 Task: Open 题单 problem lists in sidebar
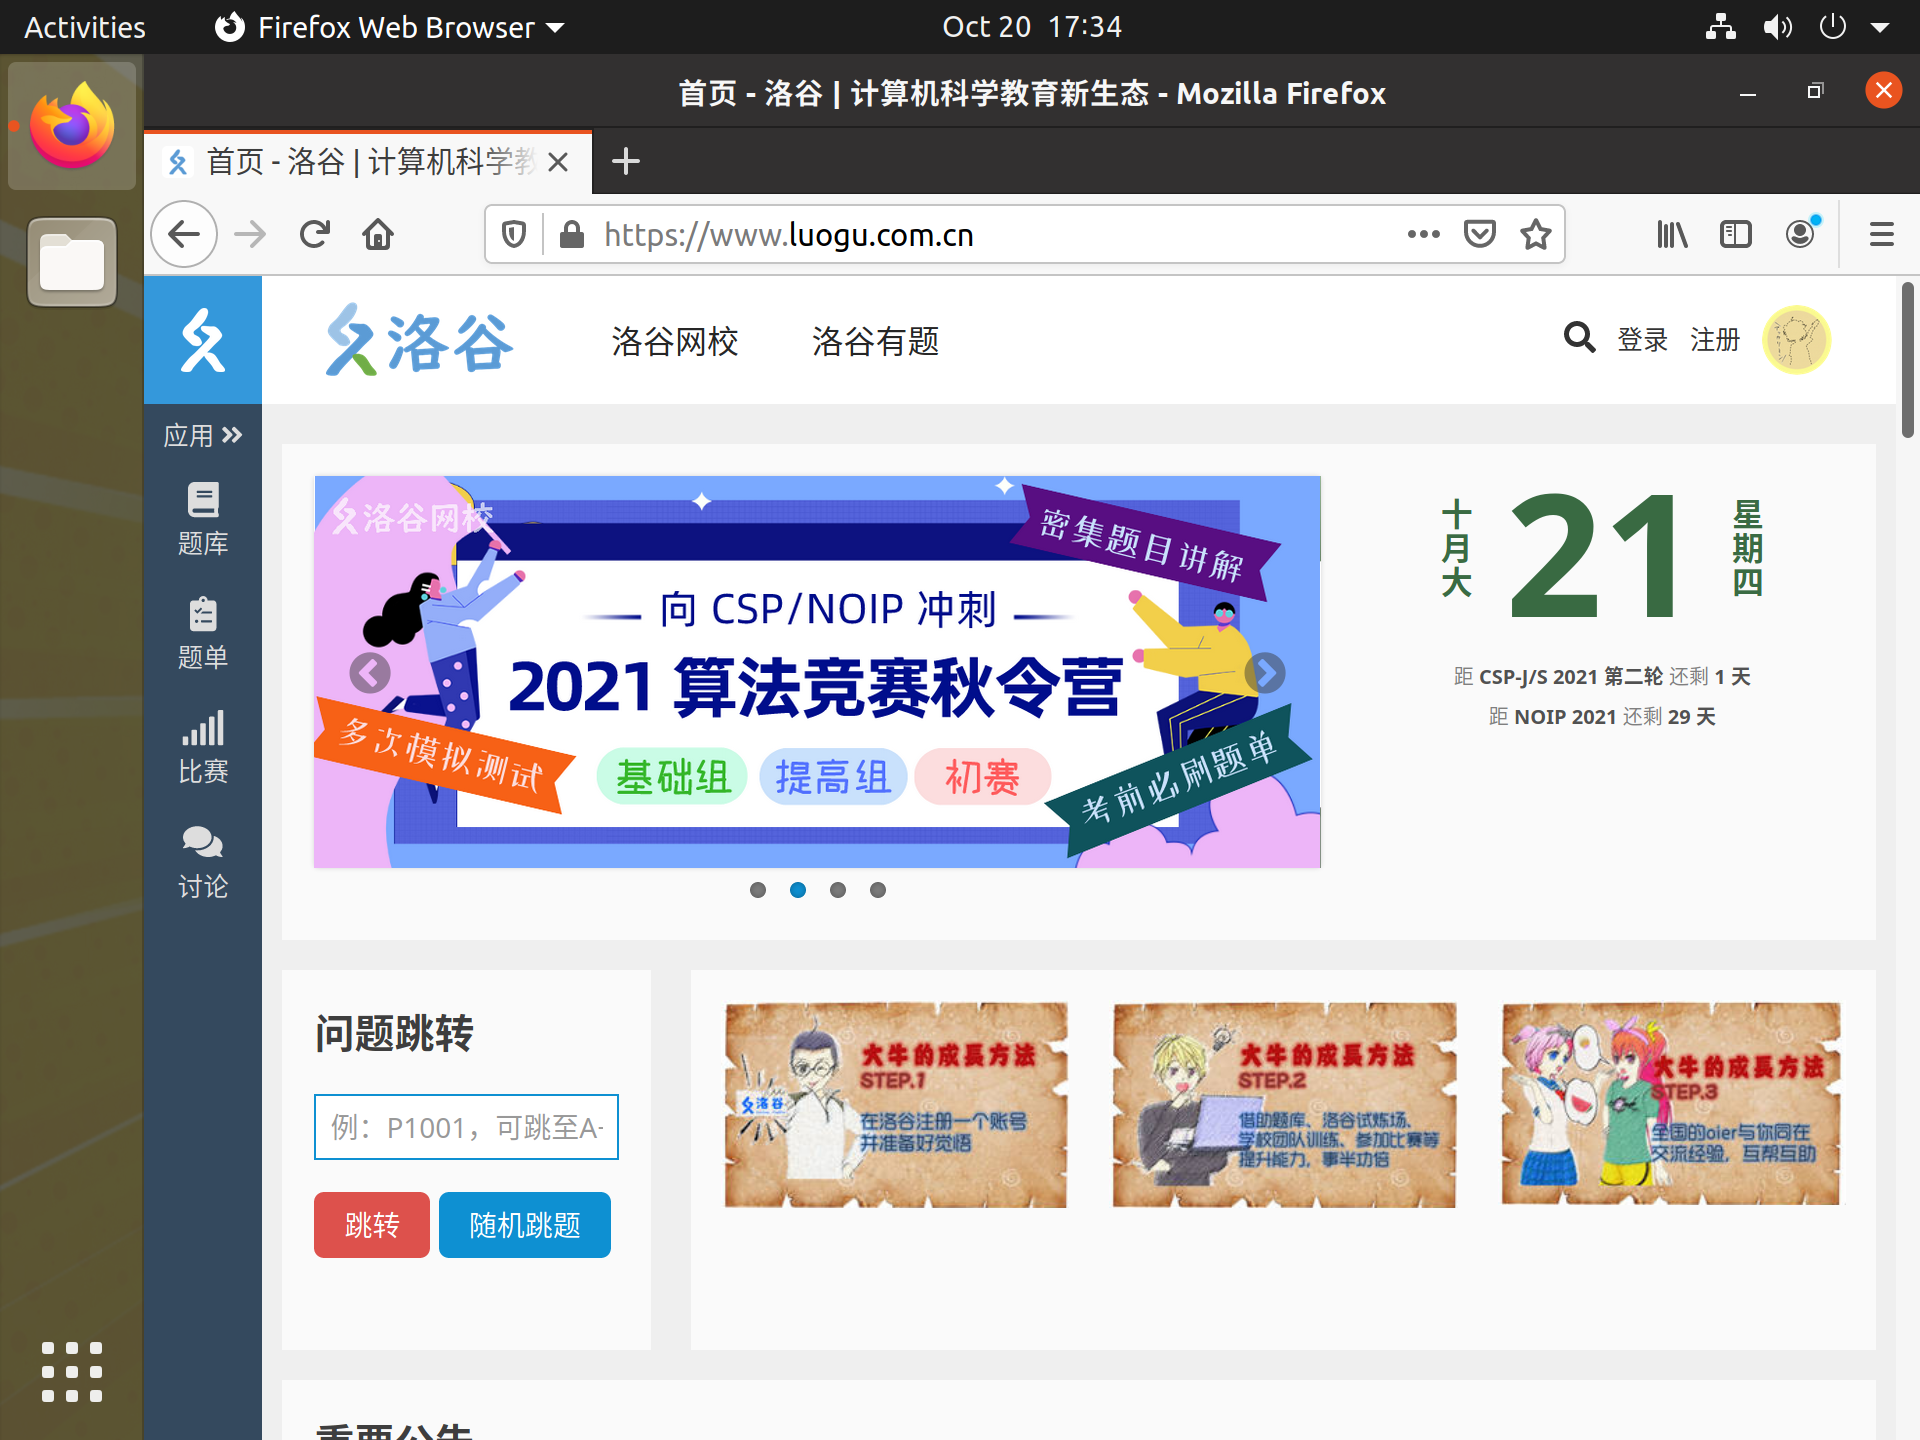coord(203,633)
